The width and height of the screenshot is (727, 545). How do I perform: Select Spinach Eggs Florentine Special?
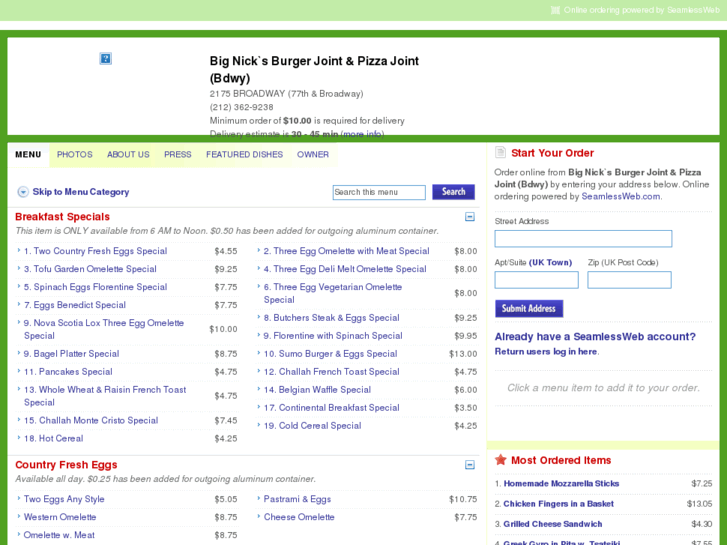pyautogui.click(x=96, y=287)
